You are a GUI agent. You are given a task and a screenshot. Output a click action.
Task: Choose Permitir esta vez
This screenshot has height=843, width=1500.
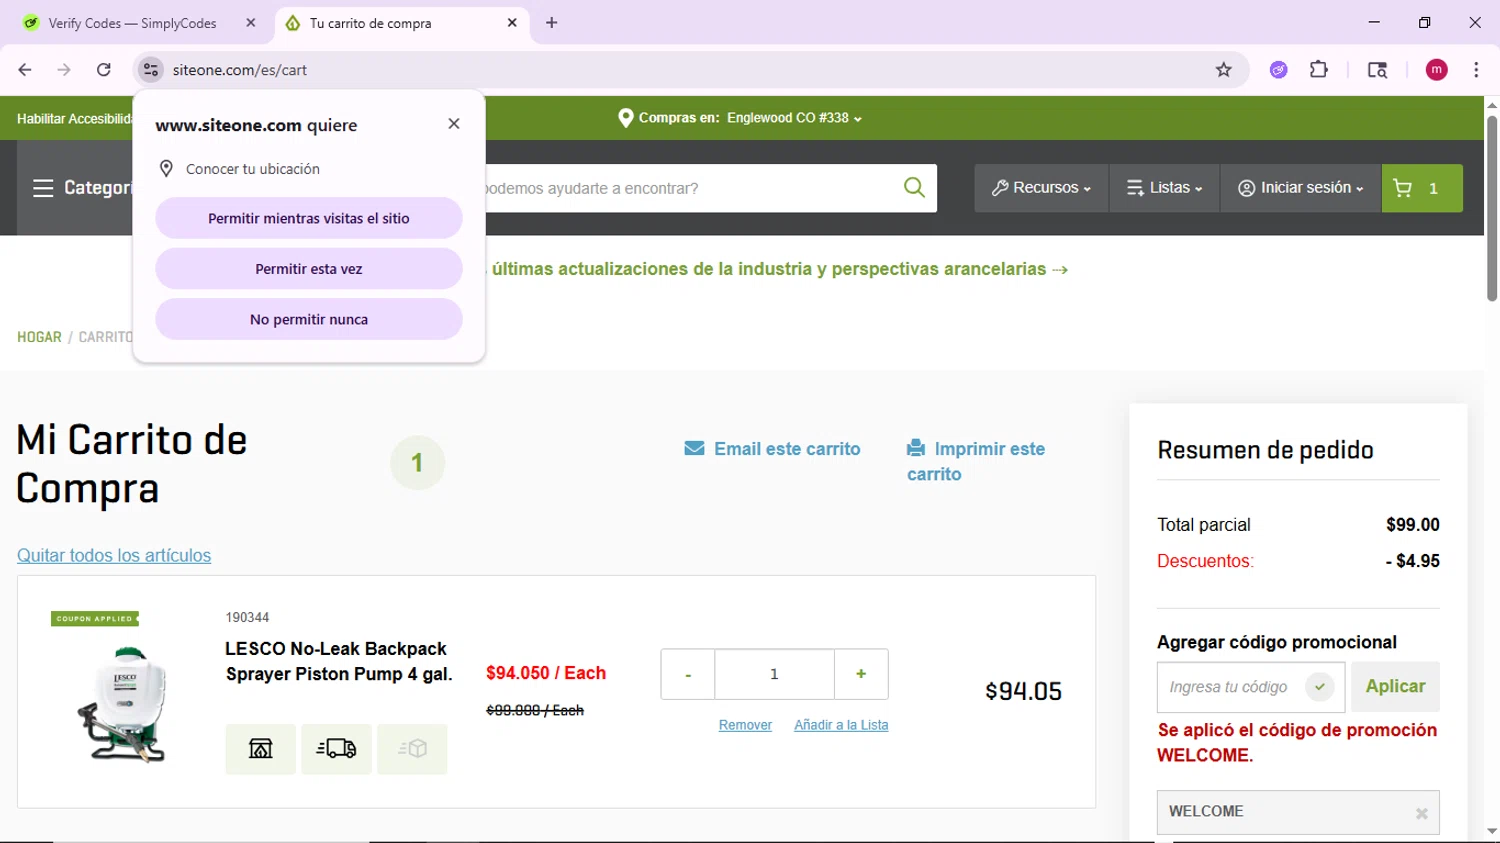point(309,269)
